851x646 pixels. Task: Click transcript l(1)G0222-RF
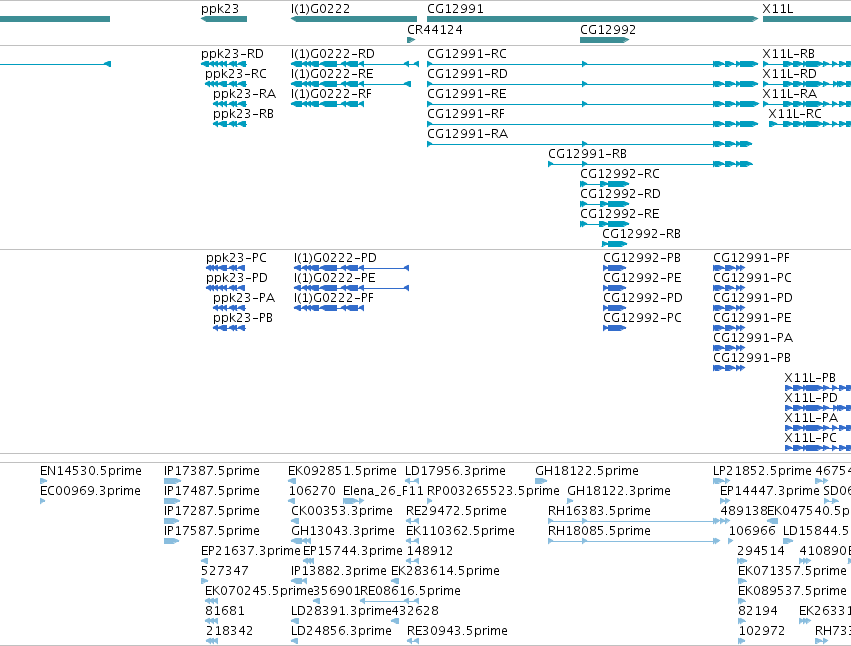click(332, 94)
